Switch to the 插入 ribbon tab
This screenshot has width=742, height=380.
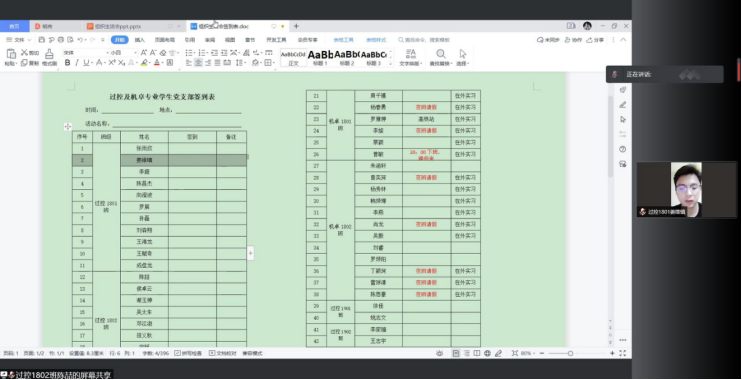(140, 40)
